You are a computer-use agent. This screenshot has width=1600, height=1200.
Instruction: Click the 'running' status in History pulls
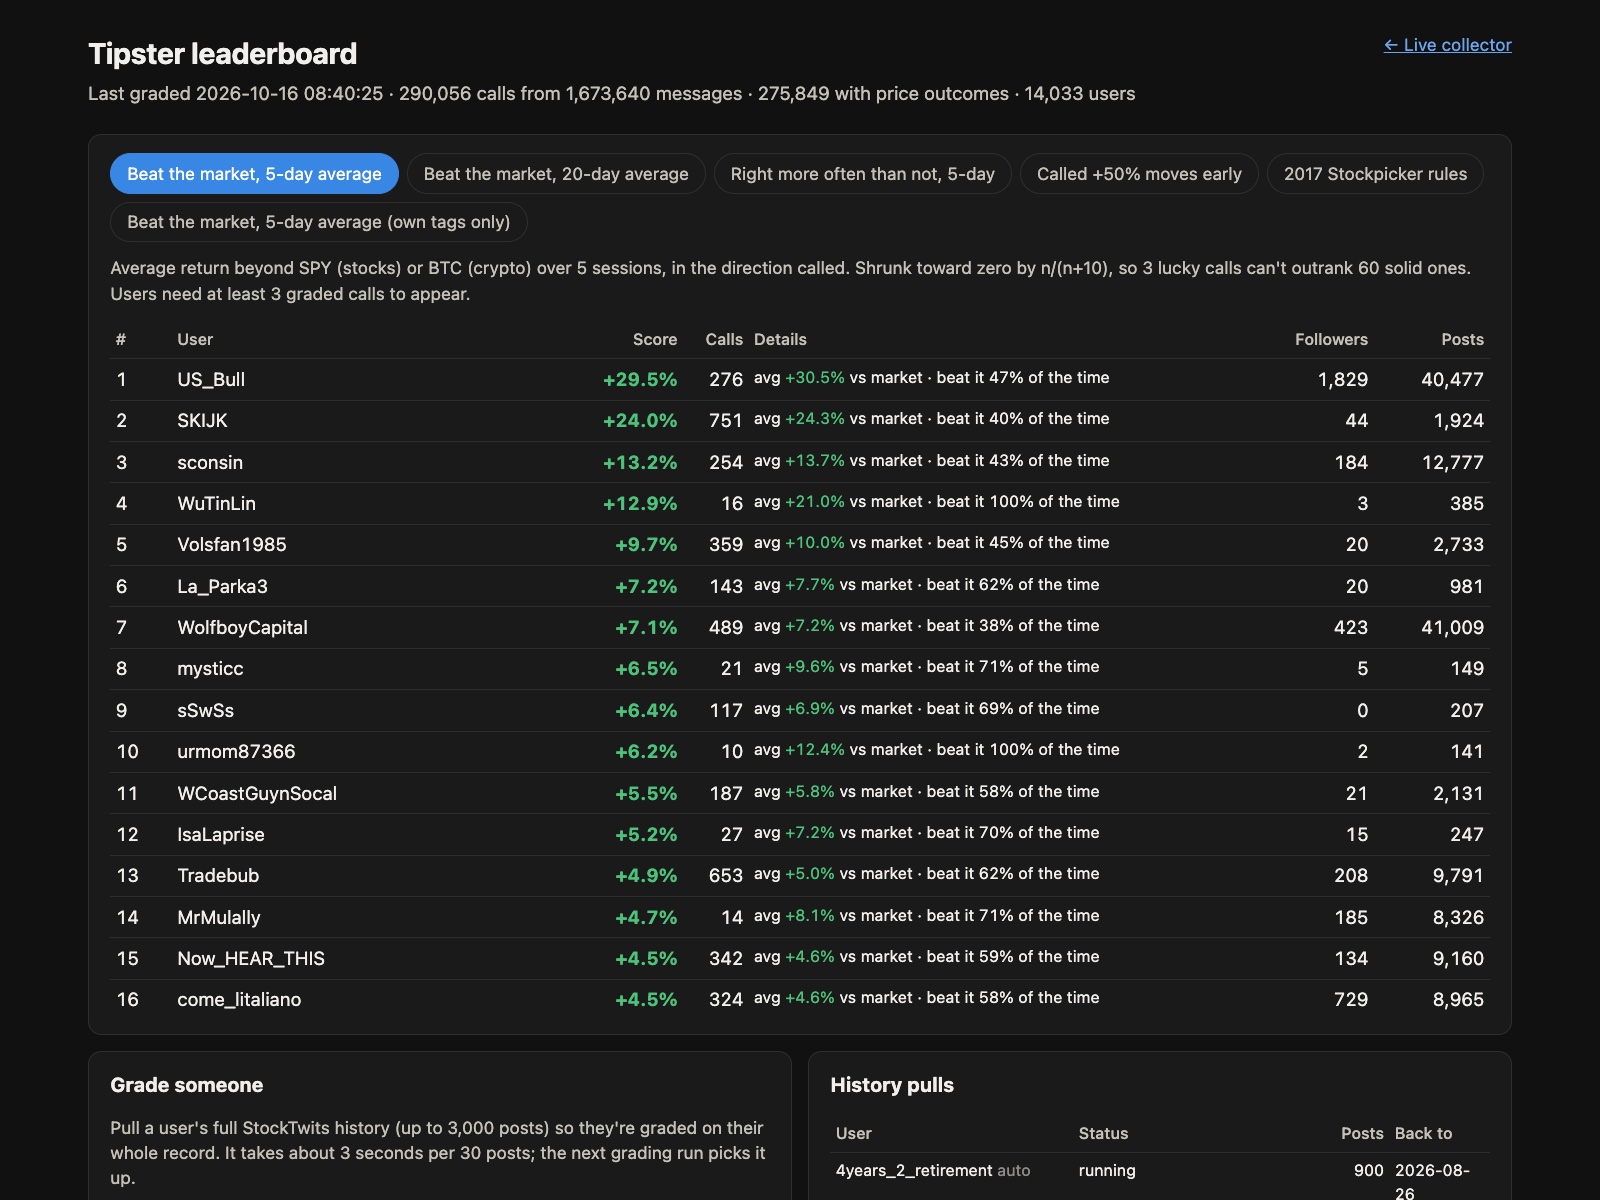coord(1107,1171)
